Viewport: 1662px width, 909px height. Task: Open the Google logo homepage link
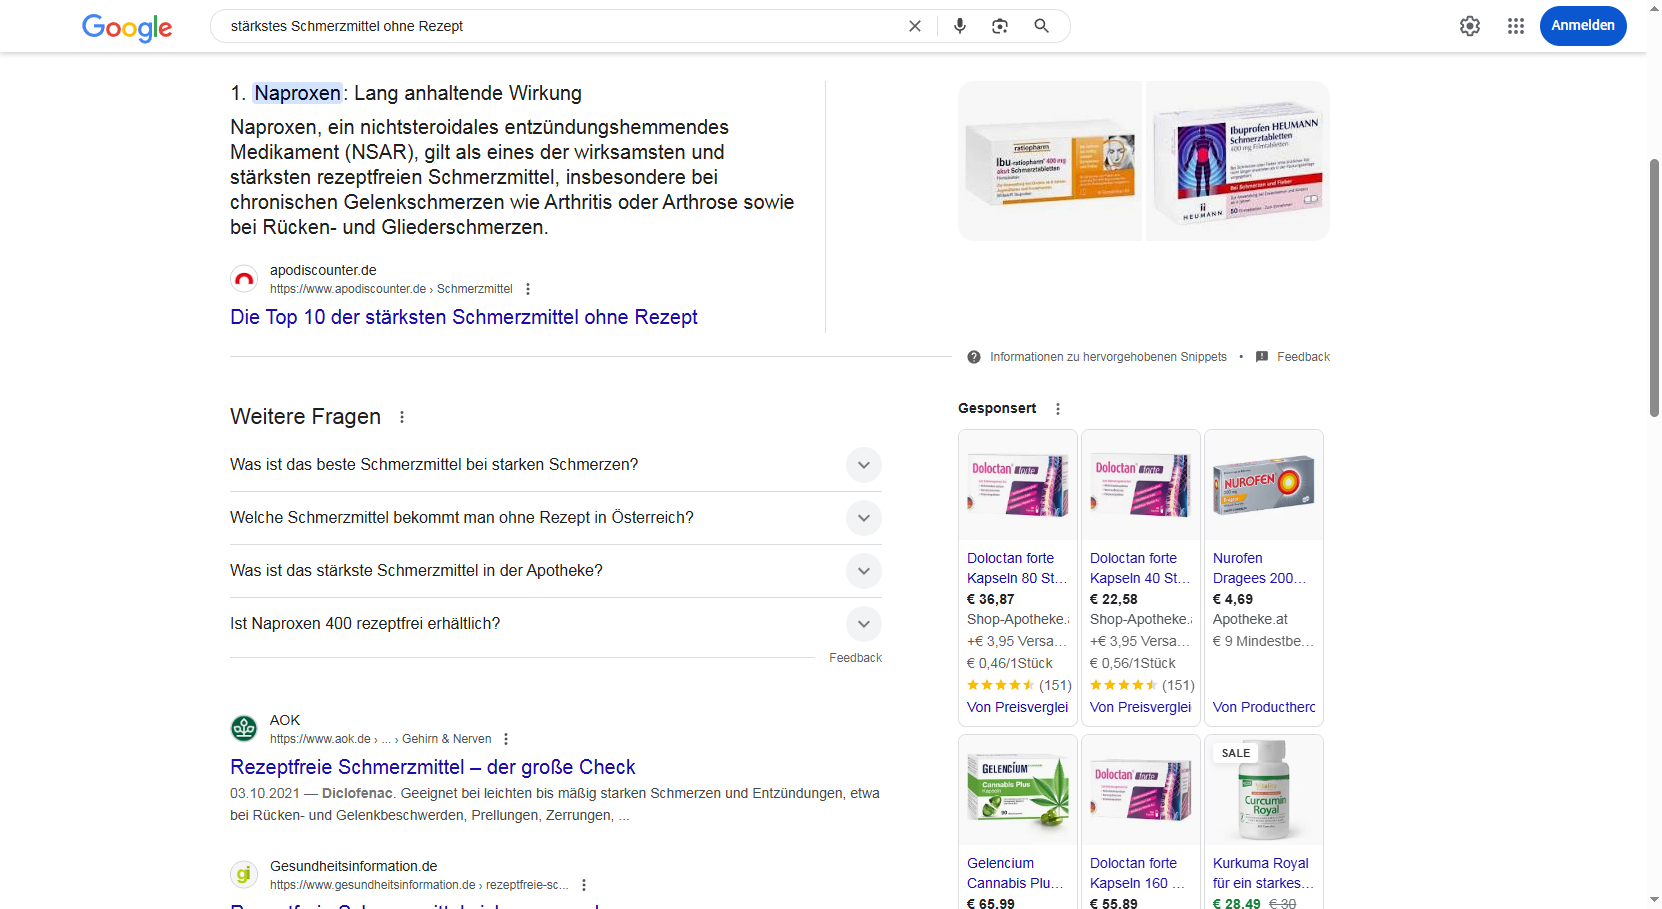[x=127, y=27]
